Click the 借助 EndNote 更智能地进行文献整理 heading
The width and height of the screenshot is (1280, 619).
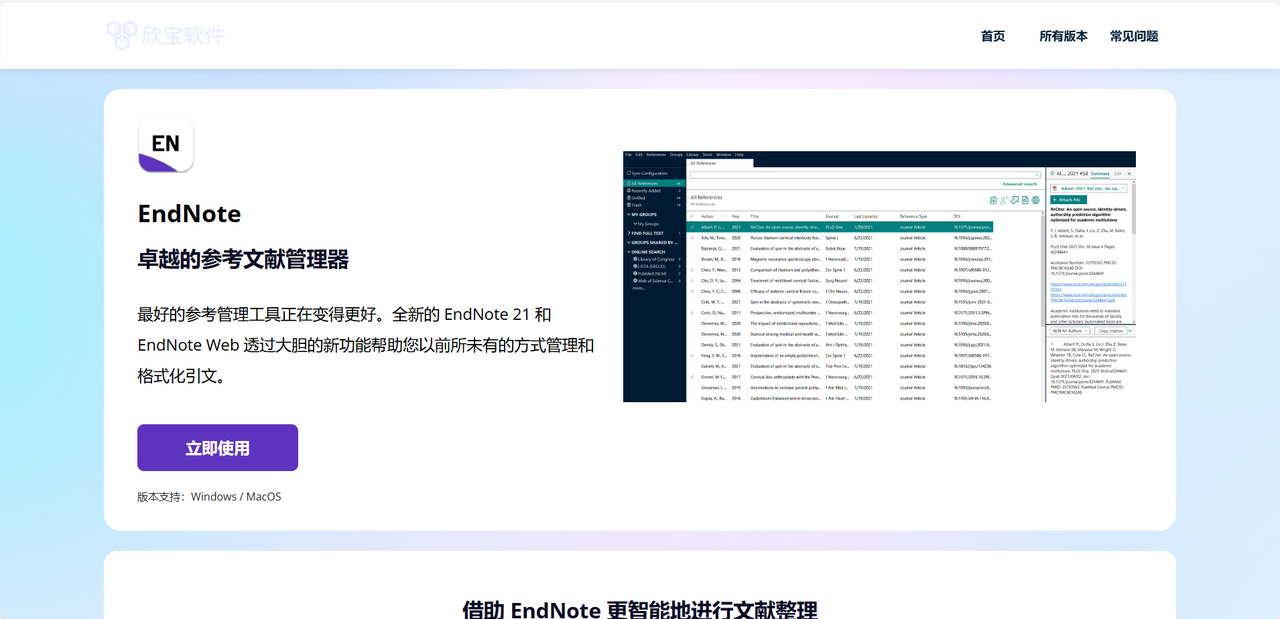pyautogui.click(x=640, y=609)
